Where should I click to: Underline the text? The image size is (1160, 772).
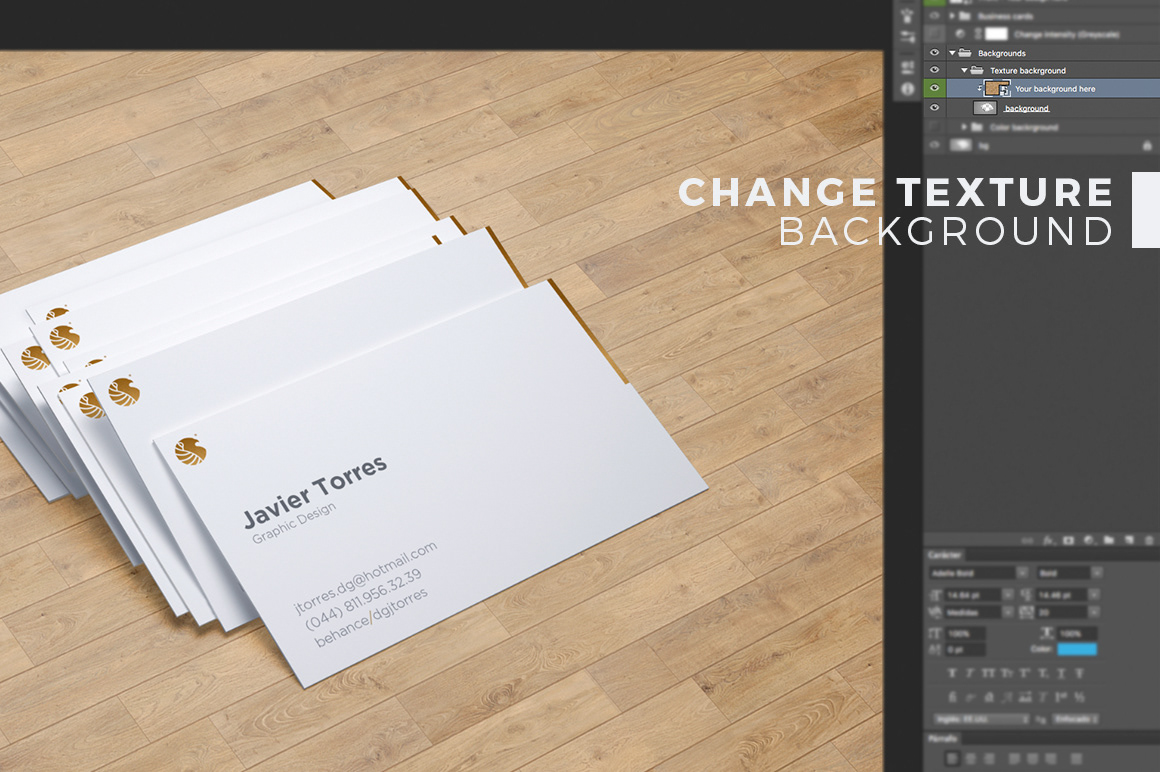[x=1061, y=674]
